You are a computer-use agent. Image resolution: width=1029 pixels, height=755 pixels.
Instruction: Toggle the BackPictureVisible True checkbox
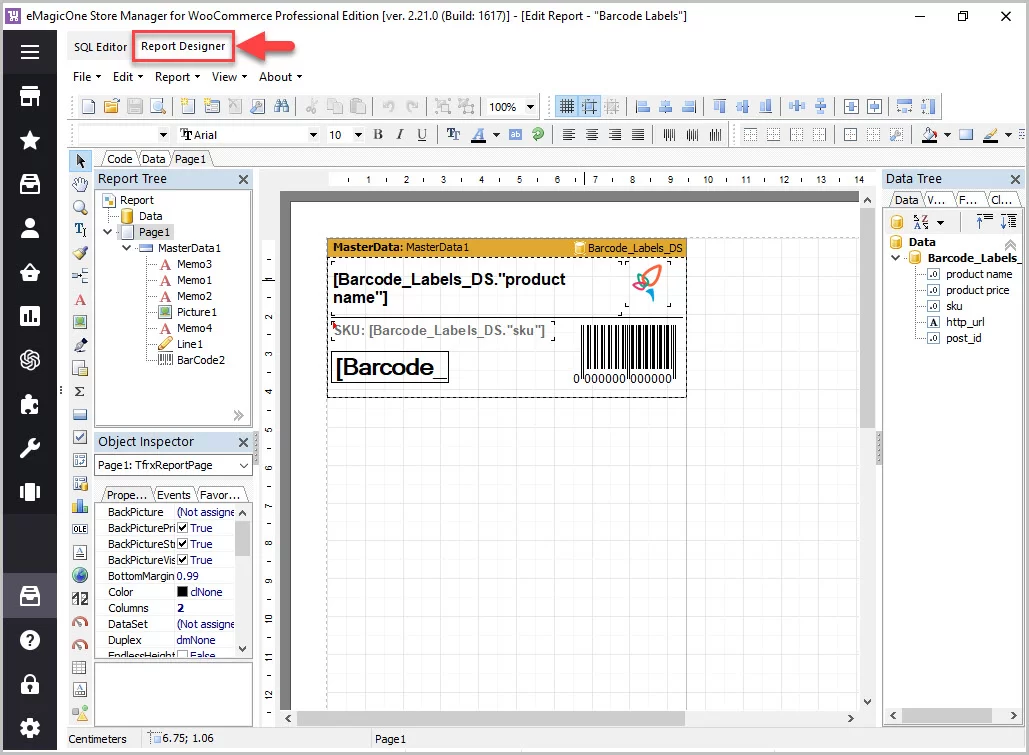(x=183, y=560)
